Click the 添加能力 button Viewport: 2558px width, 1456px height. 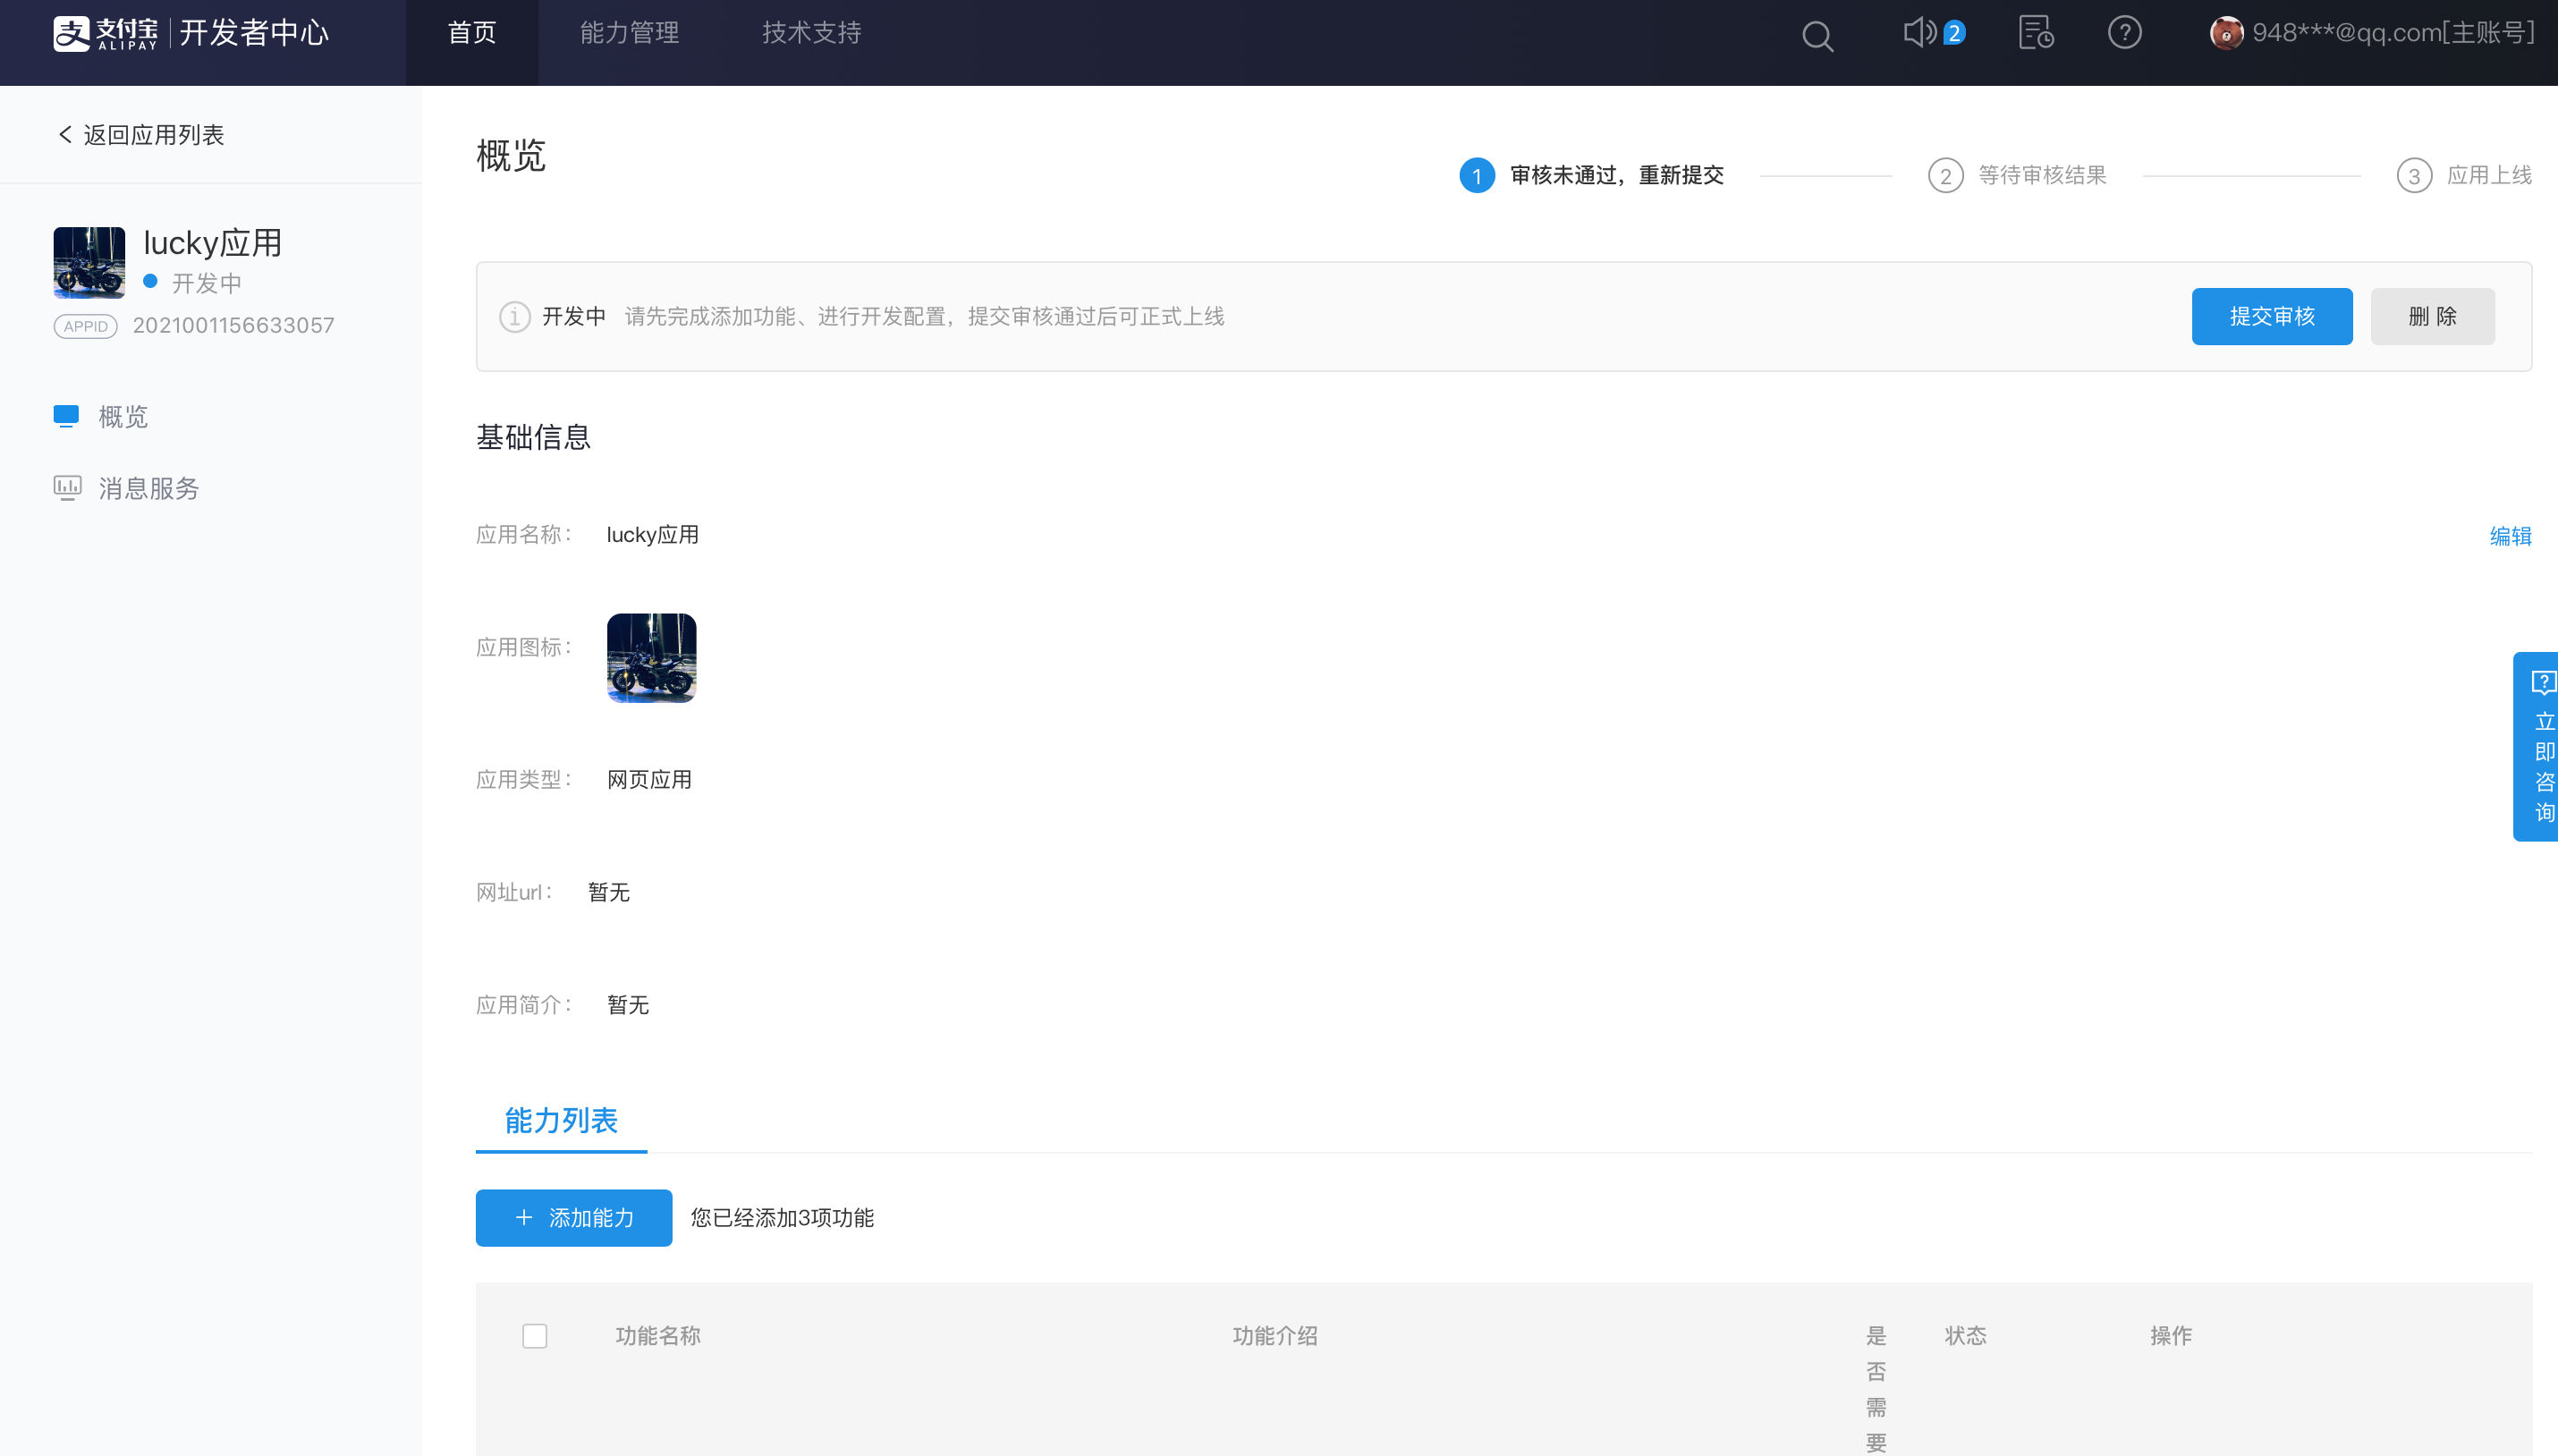pyautogui.click(x=573, y=1218)
